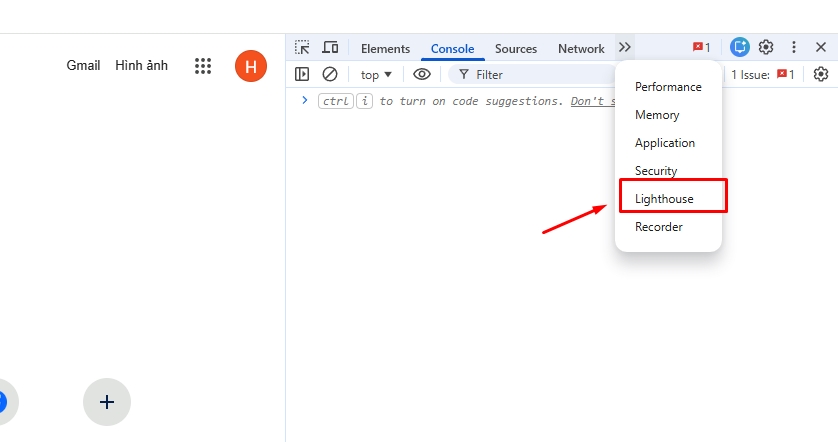Toggle the live expression eye icon
This screenshot has width=838, height=442.
(422, 74)
